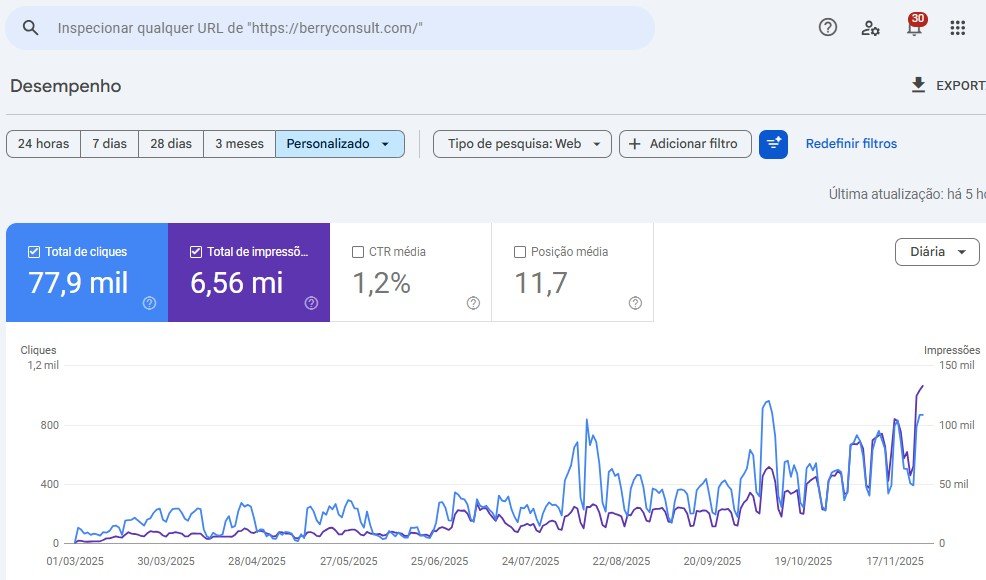986x580 pixels.
Task: Click the export download icon
Action: 919,86
